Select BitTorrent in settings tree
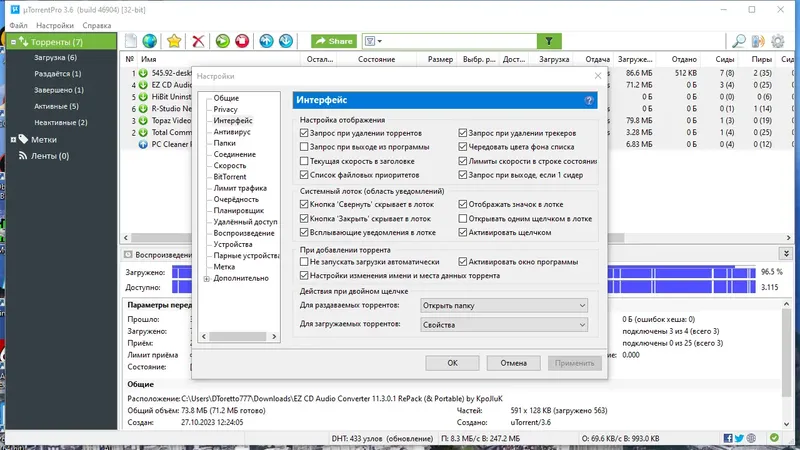The image size is (800, 450). (230, 177)
